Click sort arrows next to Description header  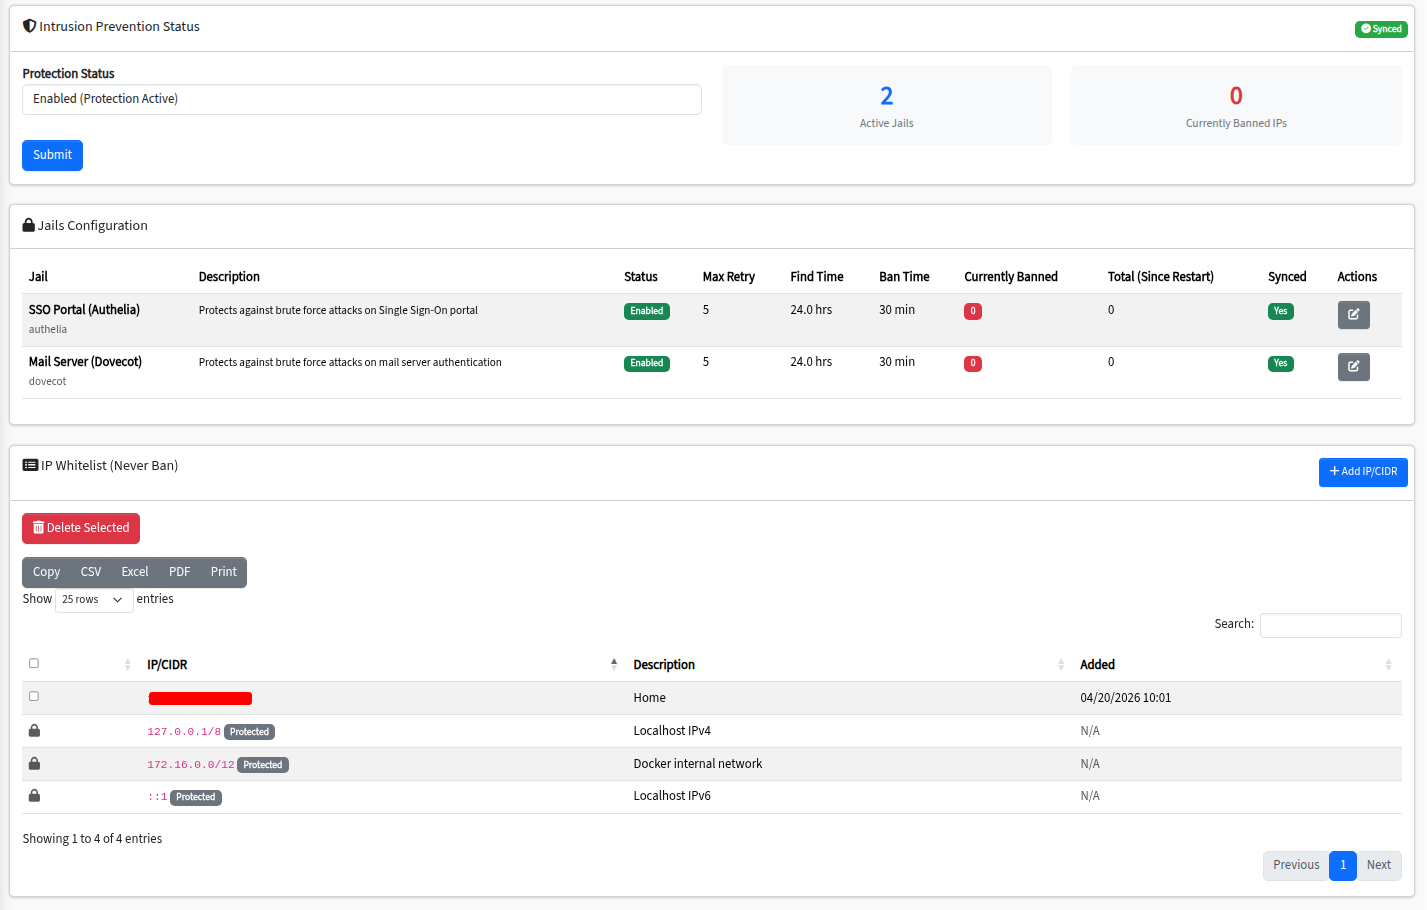[x=1061, y=664]
